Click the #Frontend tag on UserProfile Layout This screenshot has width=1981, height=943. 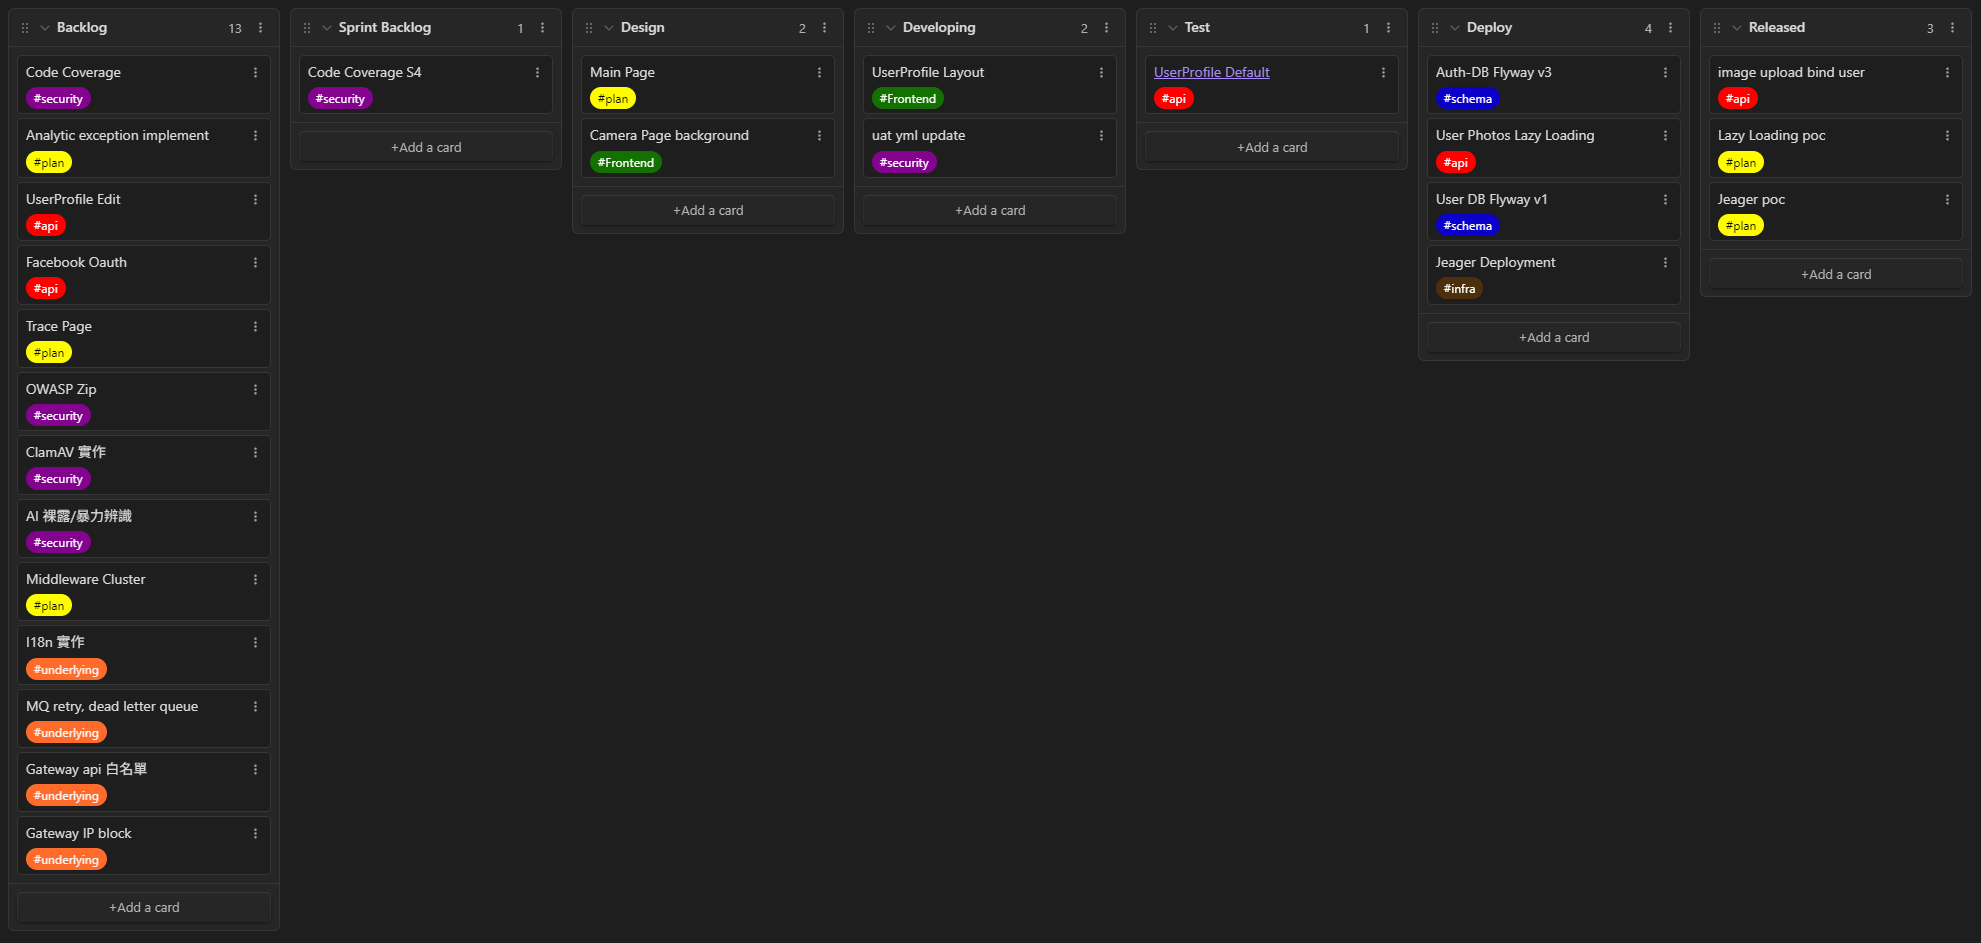[907, 99]
